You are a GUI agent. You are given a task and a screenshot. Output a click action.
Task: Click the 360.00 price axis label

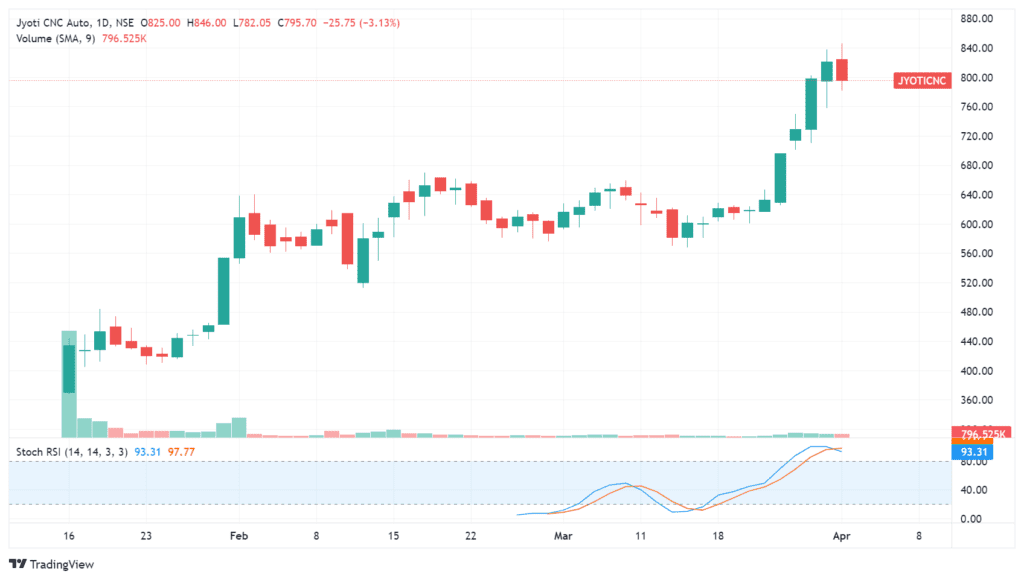pyautogui.click(x=976, y=400)
